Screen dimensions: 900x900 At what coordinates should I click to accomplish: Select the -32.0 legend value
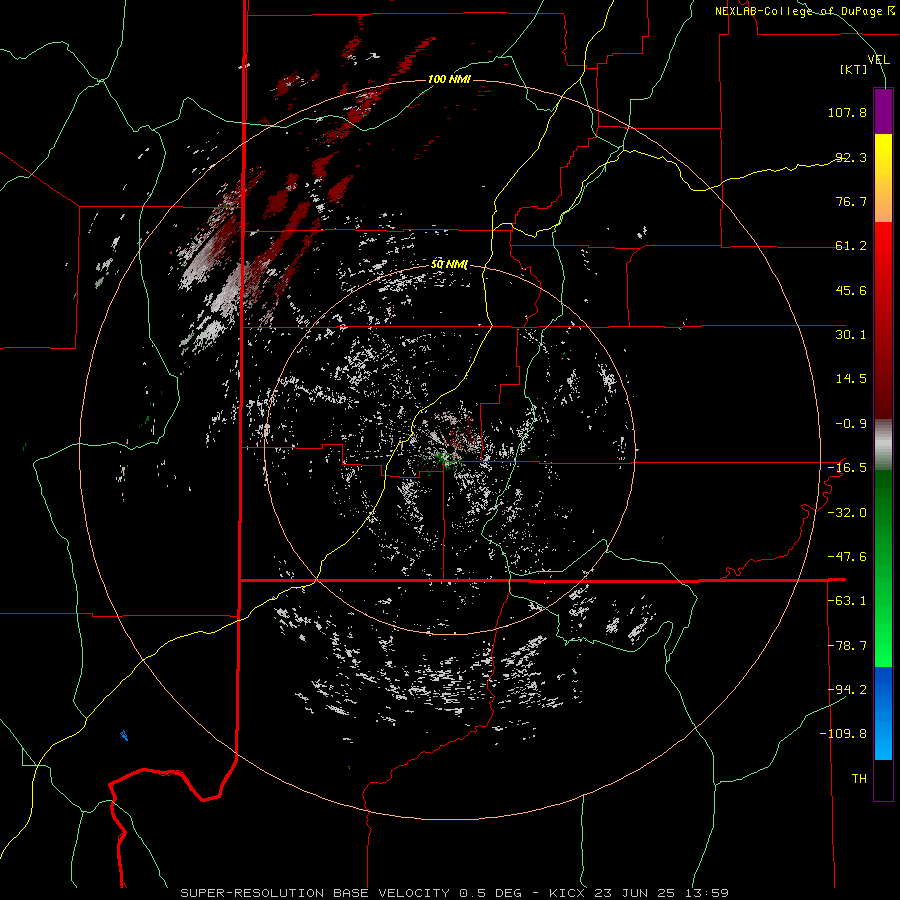[x=847, y=513]
